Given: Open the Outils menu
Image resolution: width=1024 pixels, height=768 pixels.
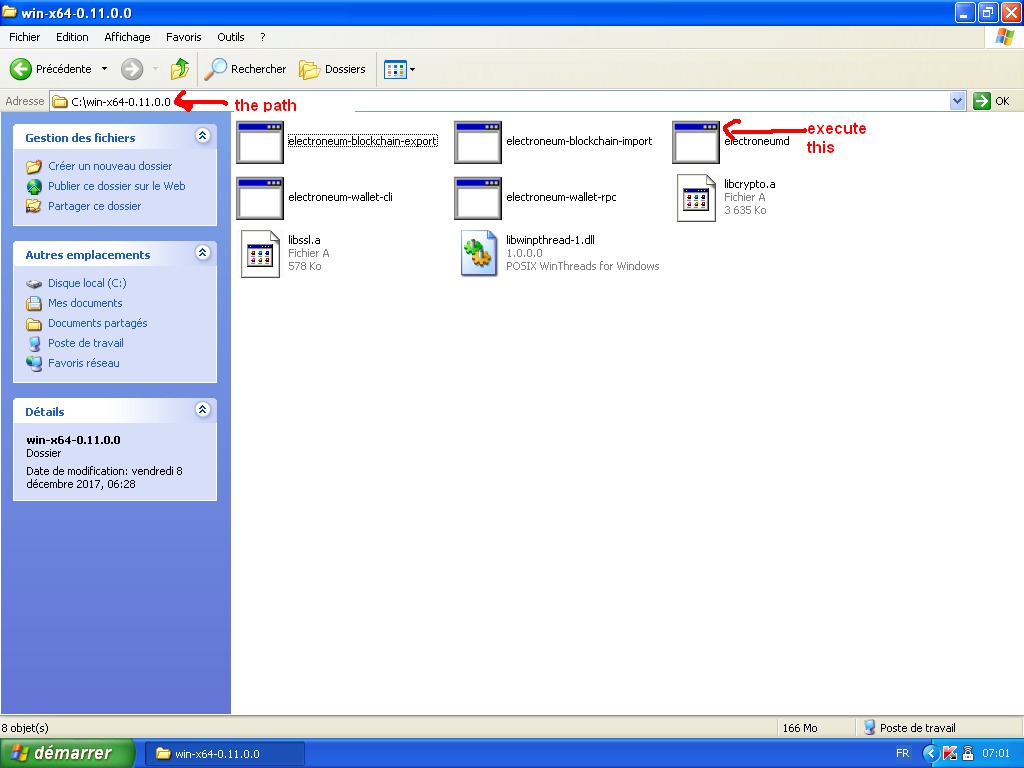Looking at the screenshot, I should (231, 37).
